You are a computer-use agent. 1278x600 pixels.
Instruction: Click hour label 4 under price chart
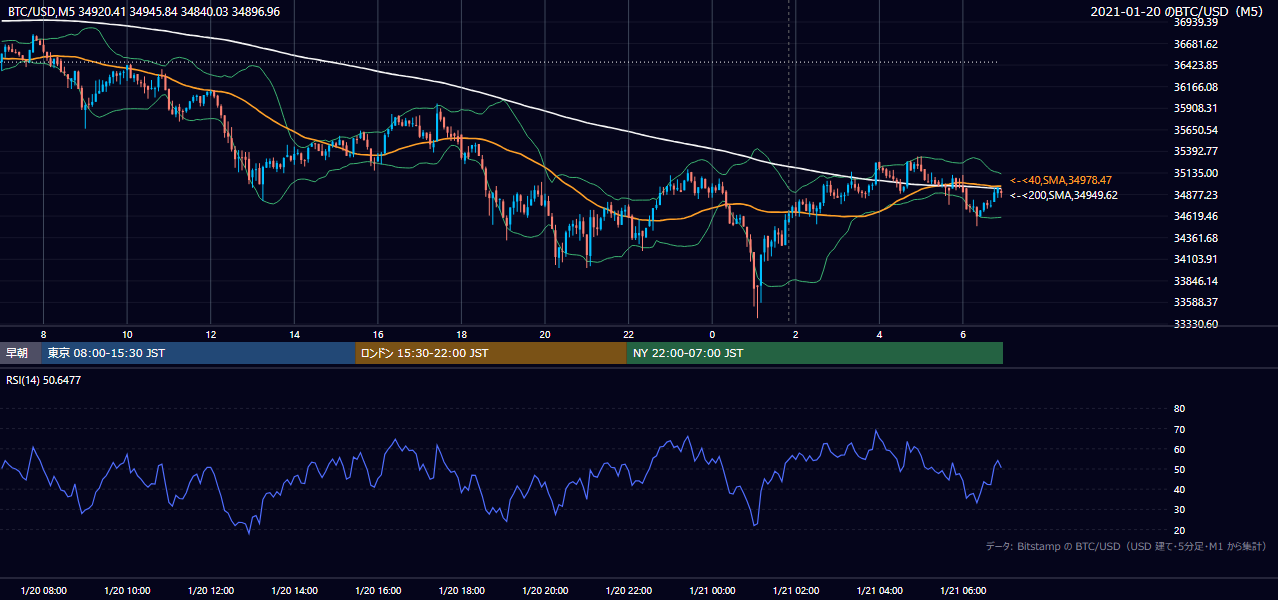879,333
